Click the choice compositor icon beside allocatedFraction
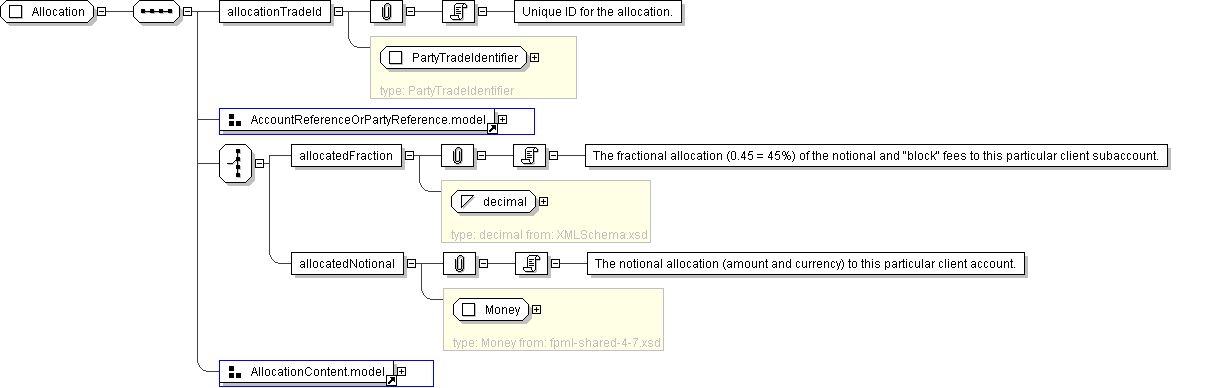This screenshot has width=1209, height=388. pyautogui.click(x=235, y=161)
